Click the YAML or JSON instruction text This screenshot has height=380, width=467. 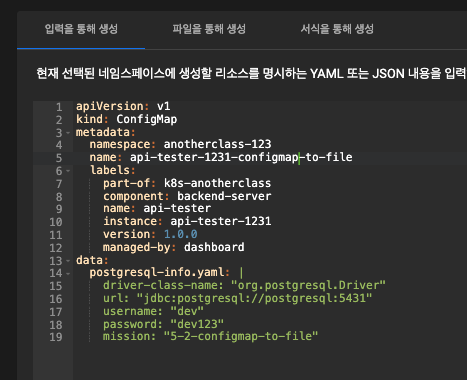251,73
